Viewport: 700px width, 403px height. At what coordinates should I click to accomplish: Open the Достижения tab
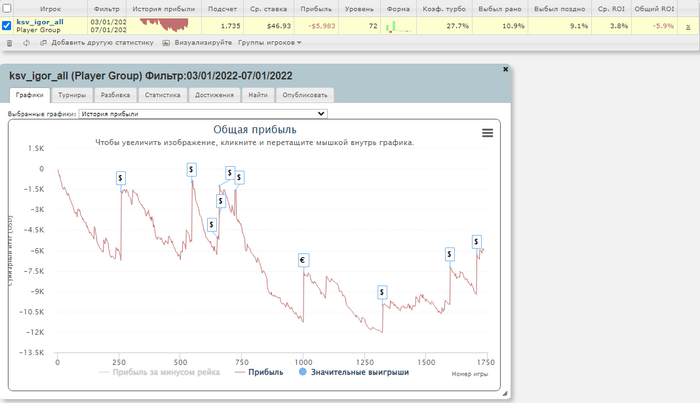(x=214, y=95)
